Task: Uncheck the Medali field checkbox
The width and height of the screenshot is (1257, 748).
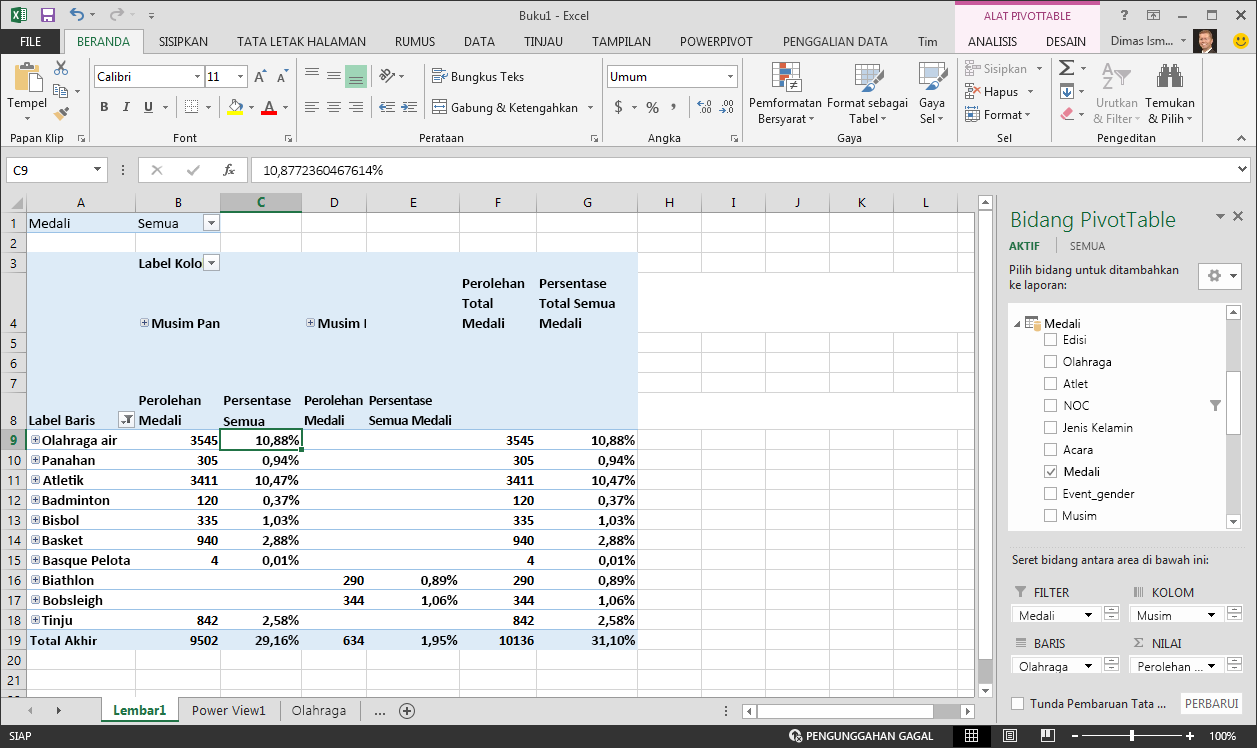Action: tap(1050, 472)
